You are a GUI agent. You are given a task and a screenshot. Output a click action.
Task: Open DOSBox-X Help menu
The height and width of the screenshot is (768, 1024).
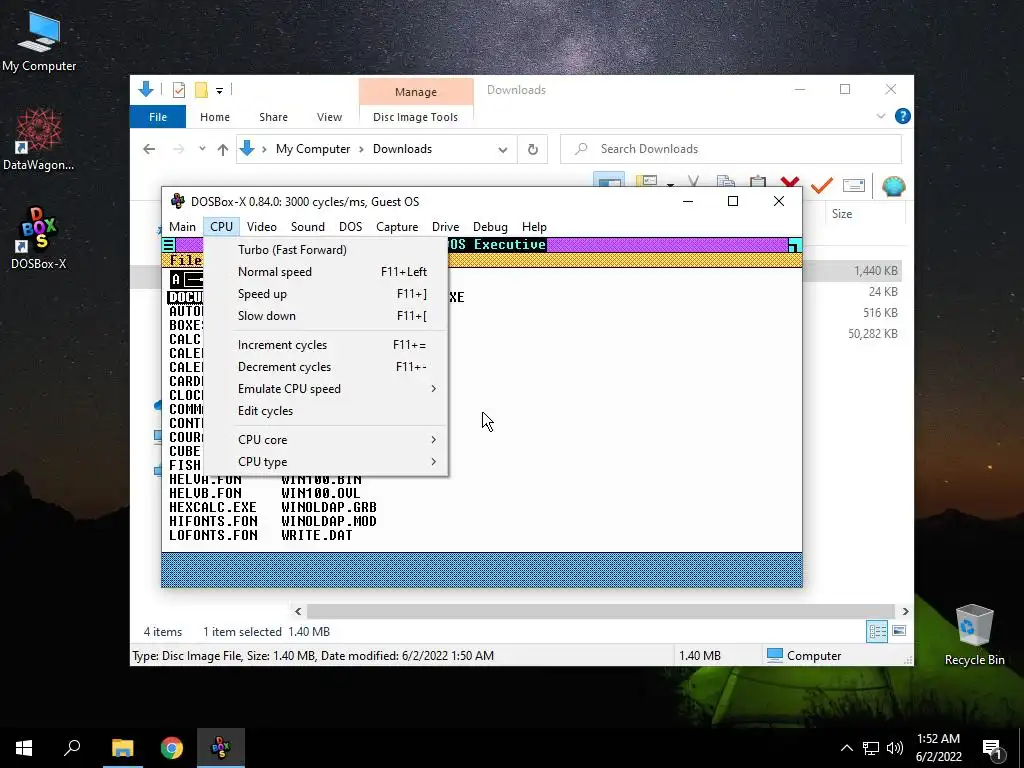pyautogui.click(x=534, y=227)
